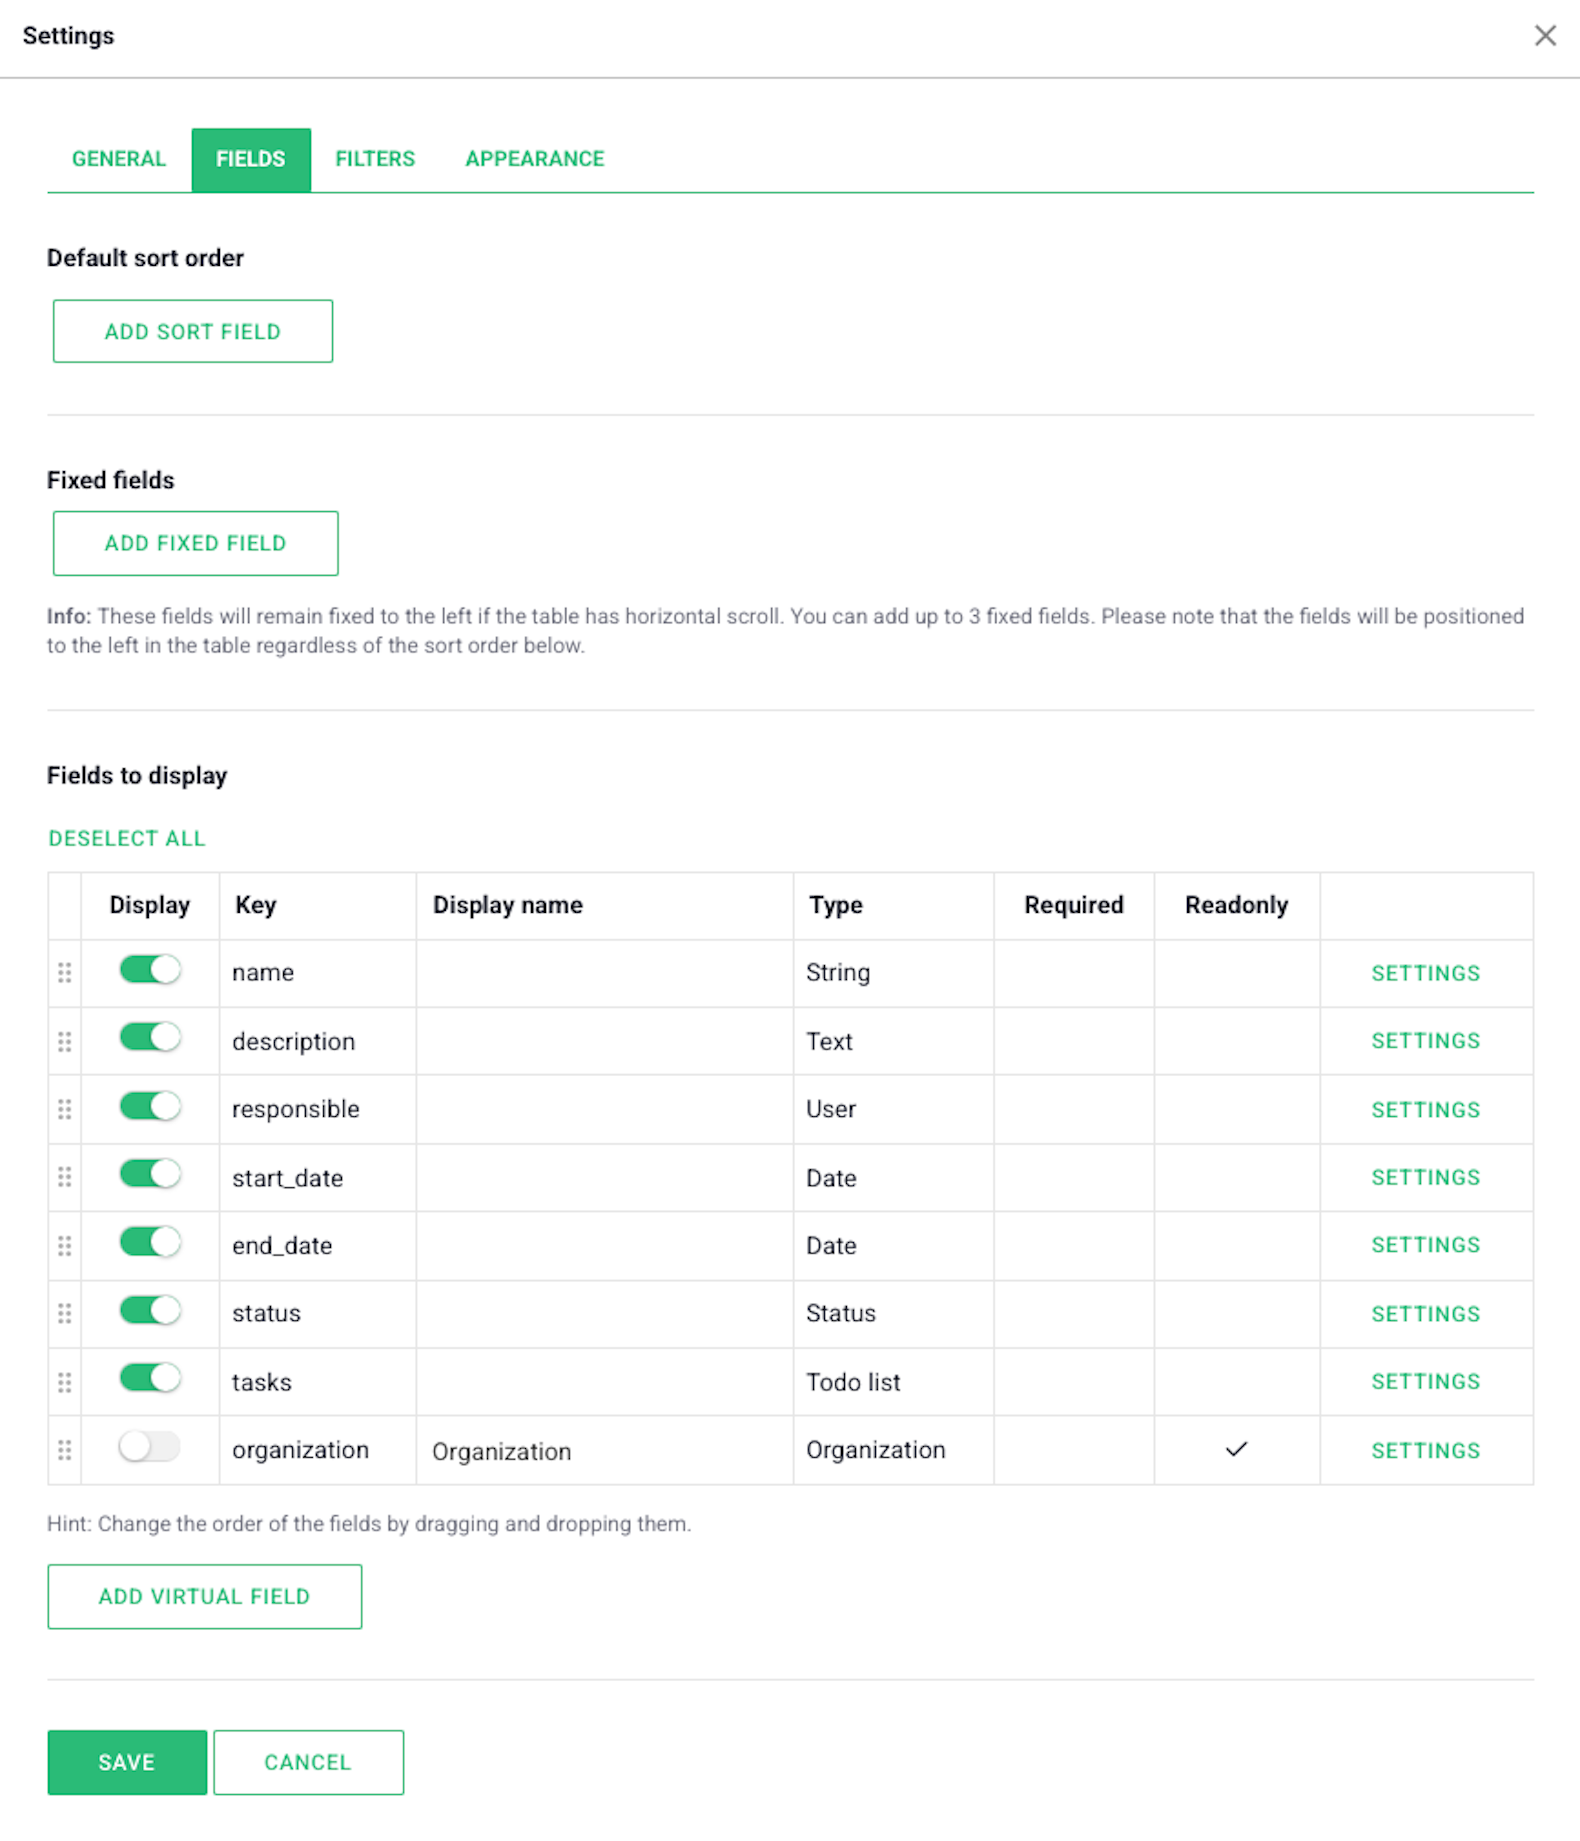Click the 'Readonly' column header

pyautogui.click(x=1236, y=905)
